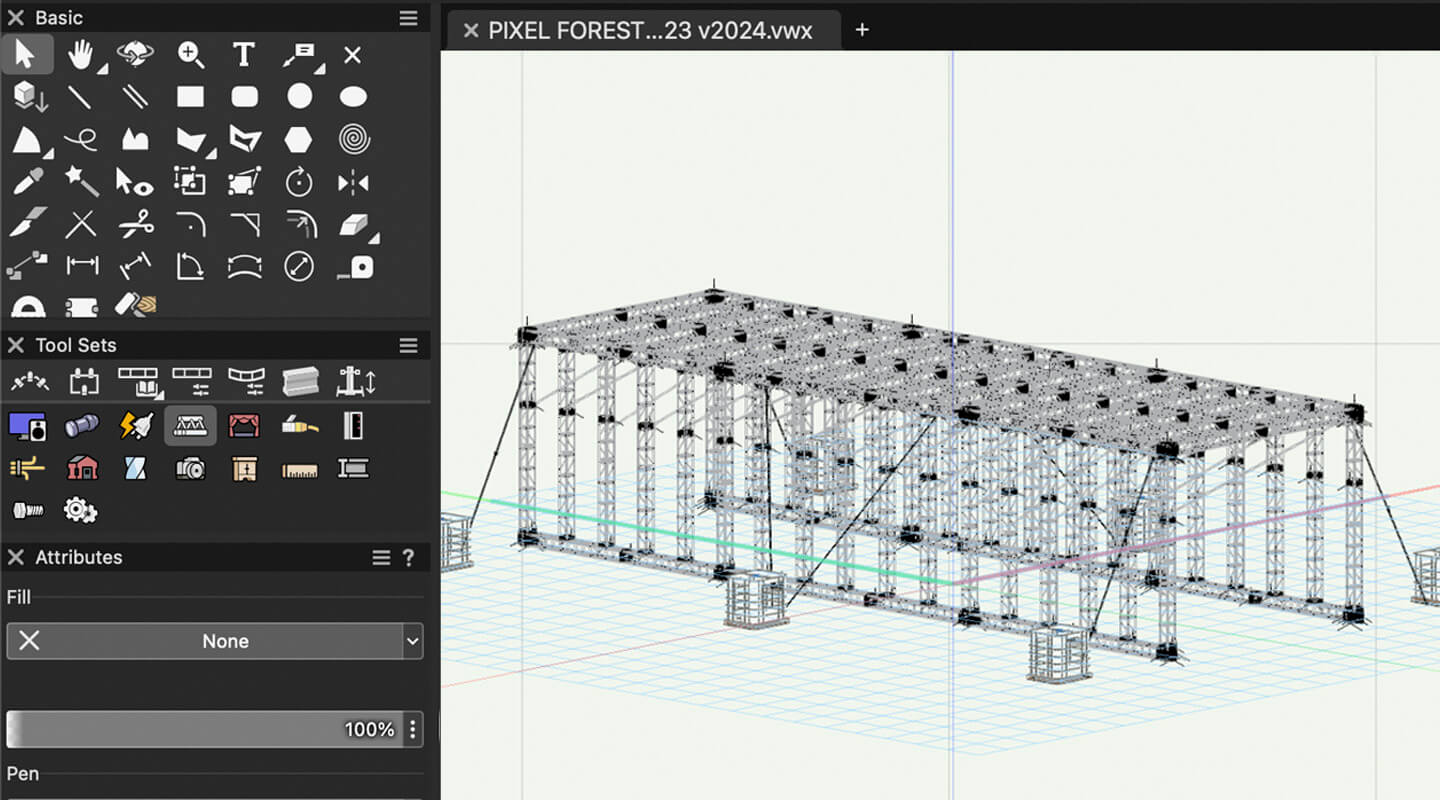
Task: Select the Freehand curve tool
Action: (x=80, y=140)
